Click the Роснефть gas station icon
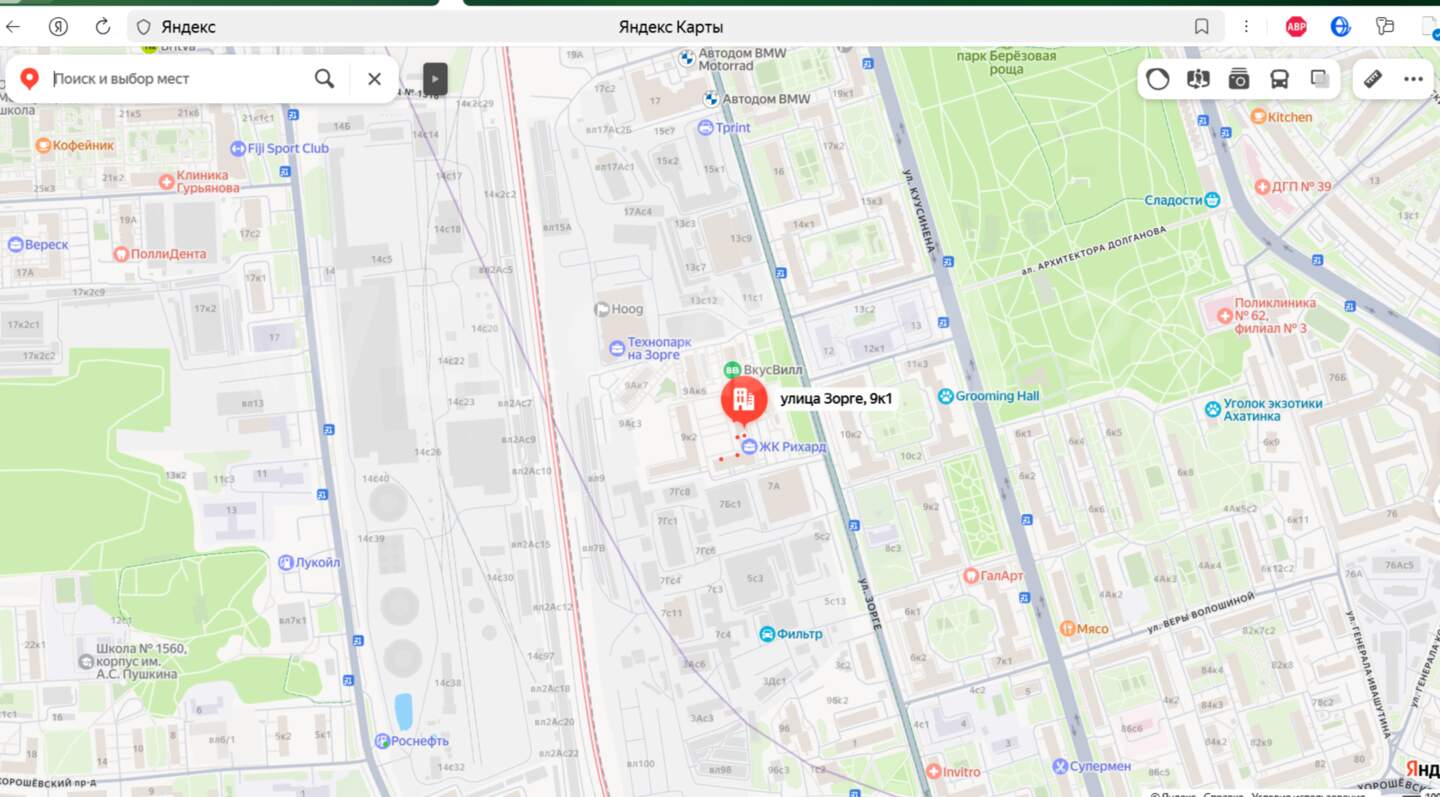This screenshot has width=1440, height=797. (382, 741)
